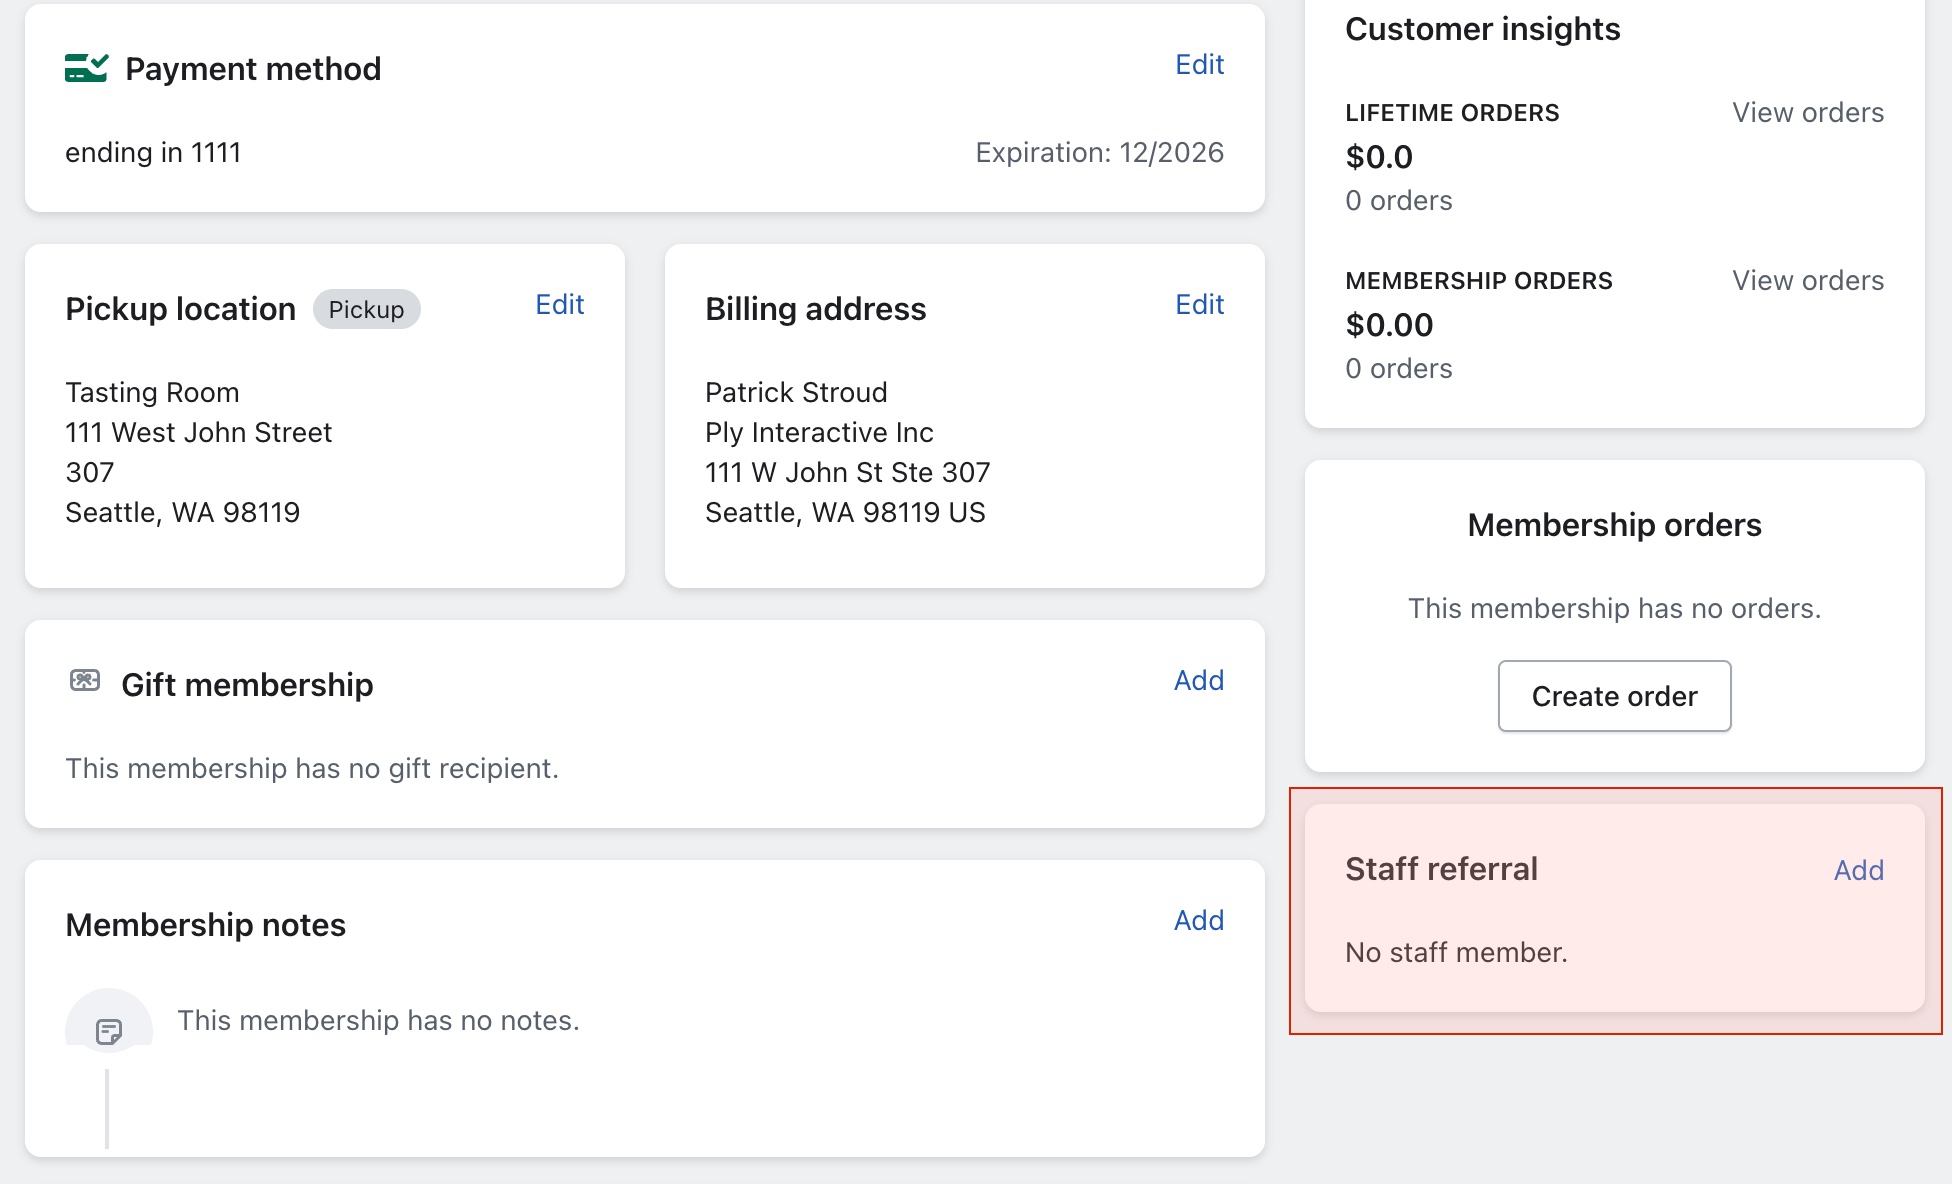The width and height of the screenshot is (1952, 1184).
Task: Click the membership notes icon
Action: point(108,1030)
